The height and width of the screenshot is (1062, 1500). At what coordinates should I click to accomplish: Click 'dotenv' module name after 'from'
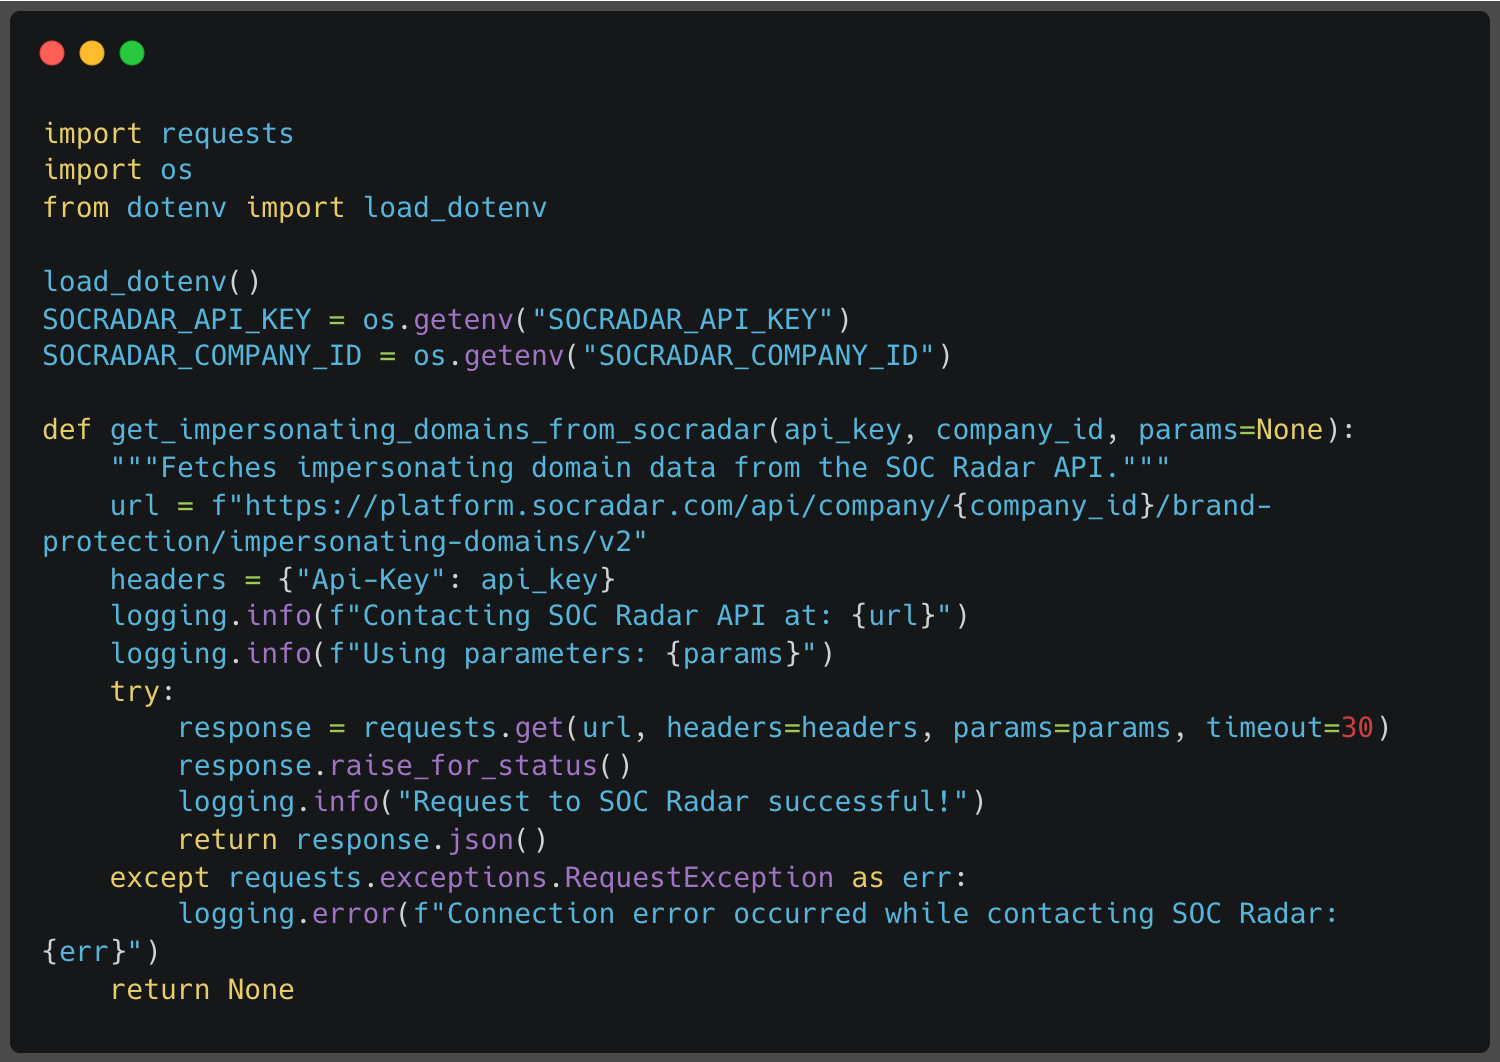click(176, 208)
